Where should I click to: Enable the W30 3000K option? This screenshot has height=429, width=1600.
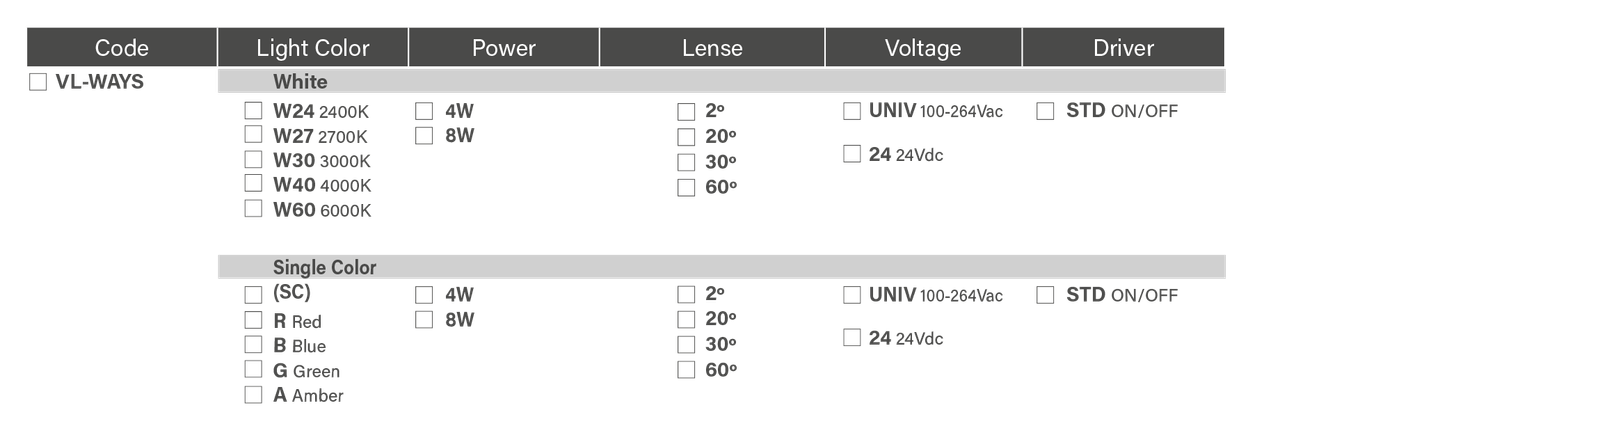[254, 160]
